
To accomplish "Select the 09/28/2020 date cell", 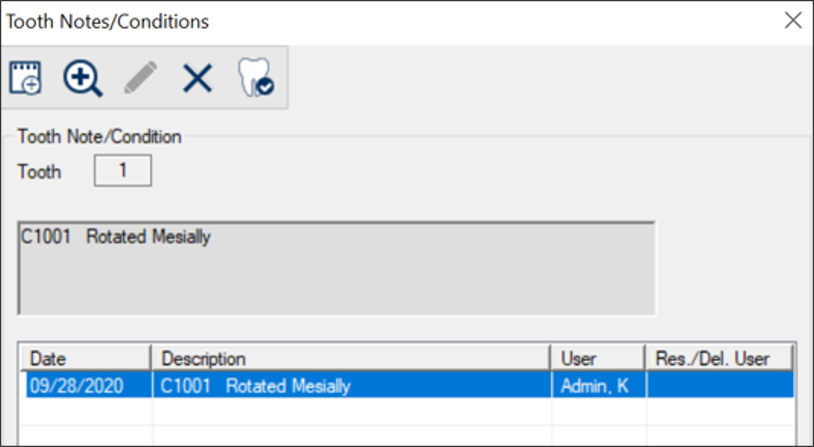I will pos(88,385).
